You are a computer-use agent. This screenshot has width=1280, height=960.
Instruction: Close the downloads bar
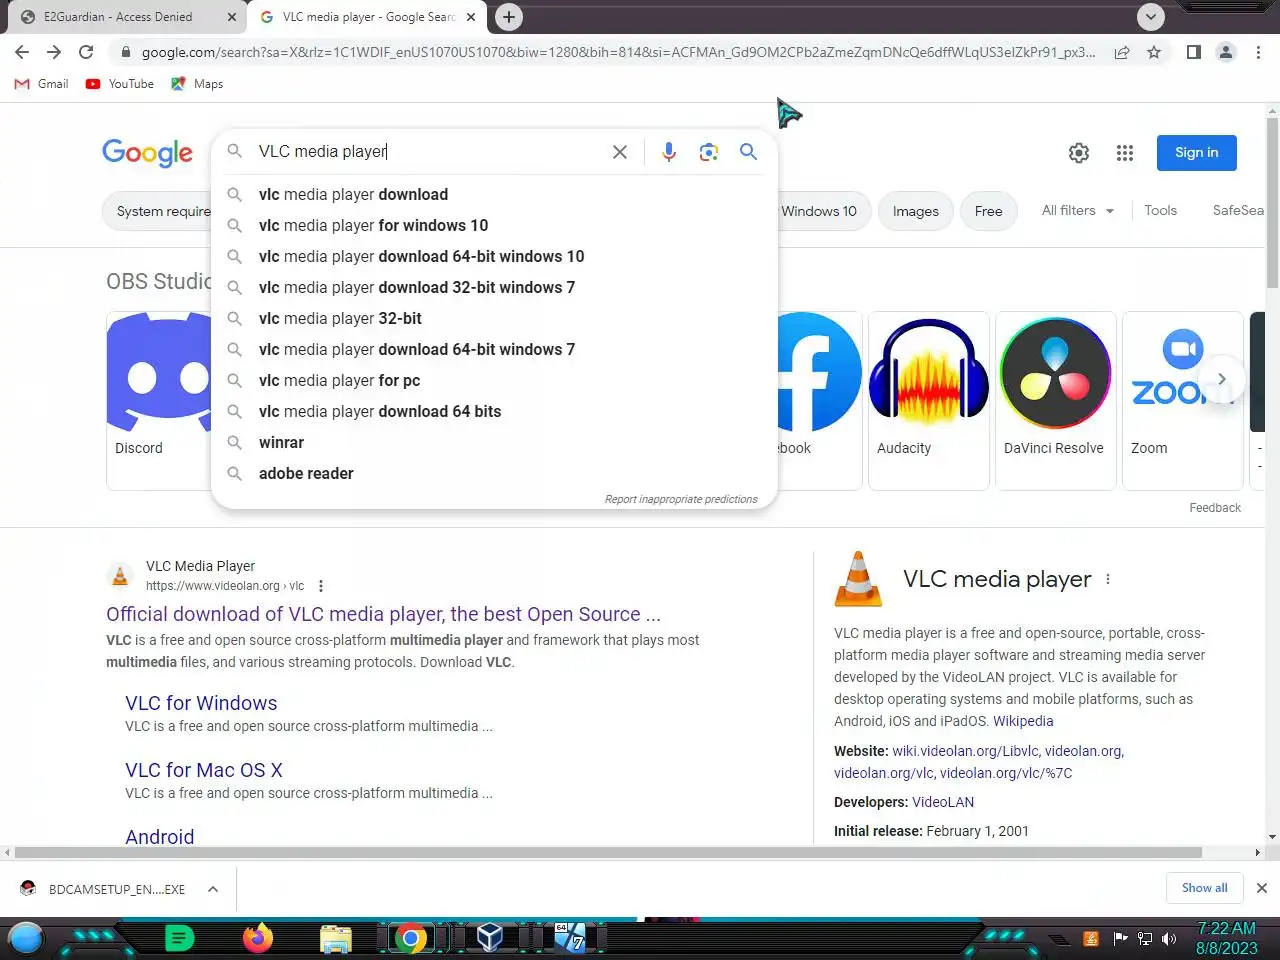click(x=1262, y=888)
